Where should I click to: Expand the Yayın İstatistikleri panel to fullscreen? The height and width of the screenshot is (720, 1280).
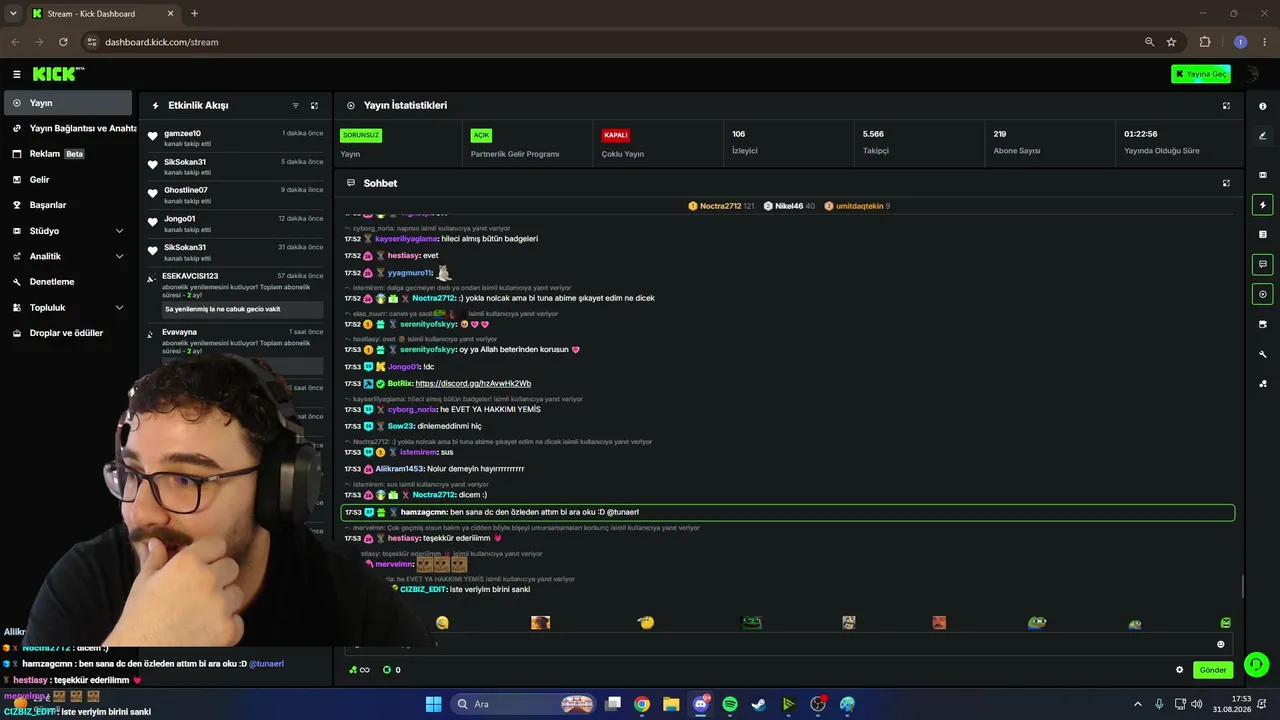[x=1226, y=105]
